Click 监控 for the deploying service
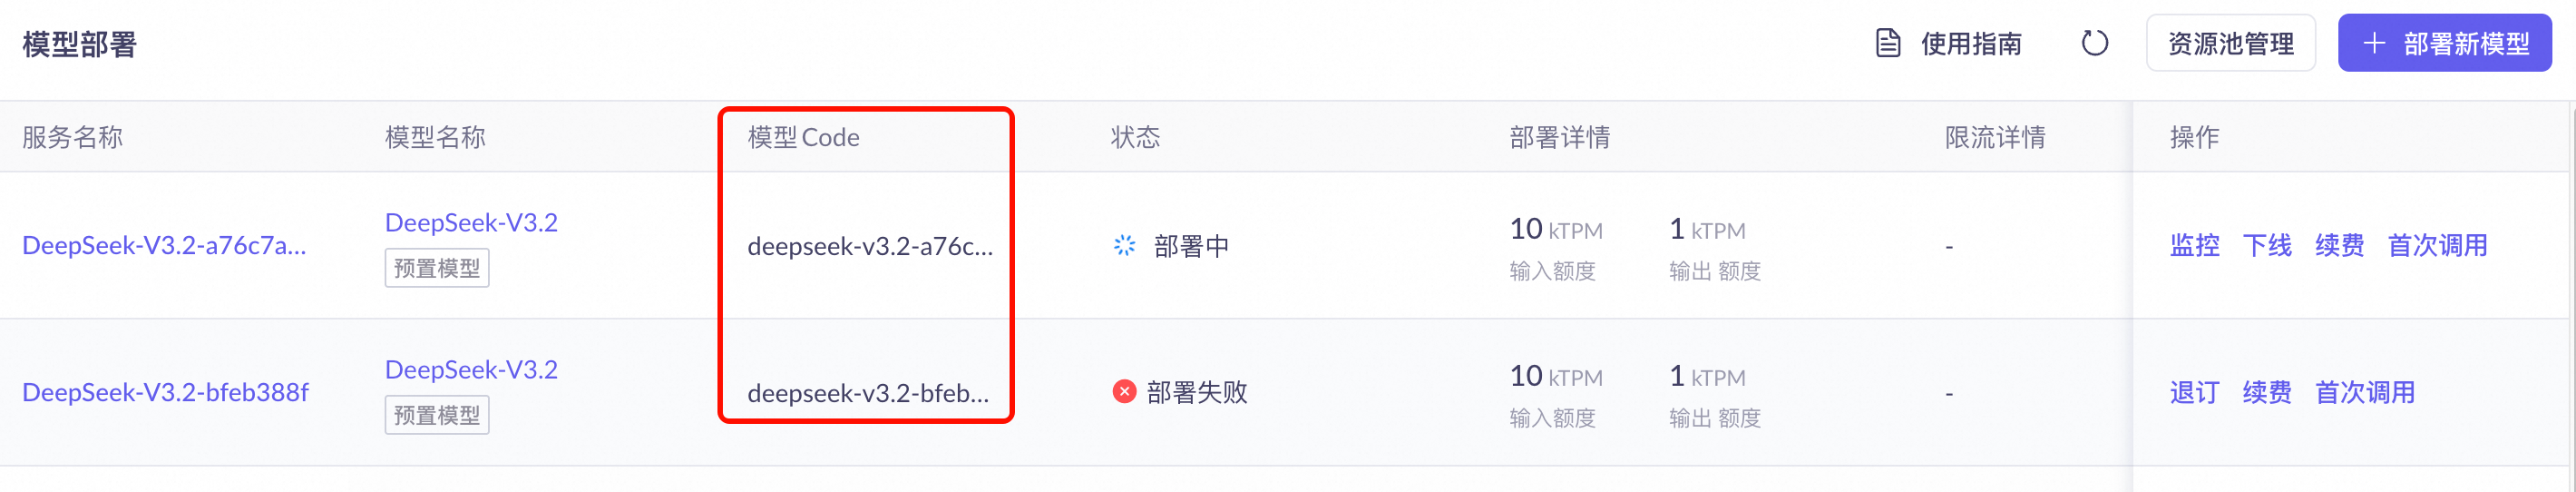 pyautogui.click(x=2194, y=245)
